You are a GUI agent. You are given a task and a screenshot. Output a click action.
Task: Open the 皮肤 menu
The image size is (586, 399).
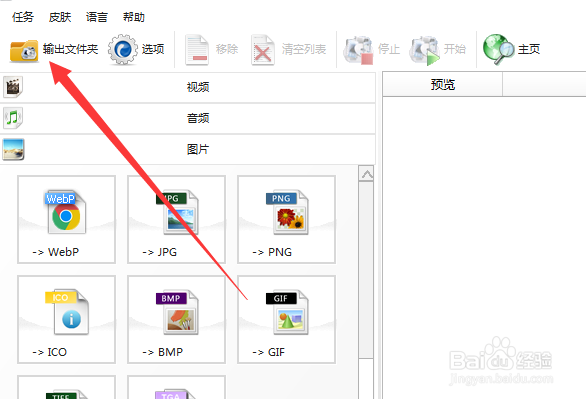(60, 17)
